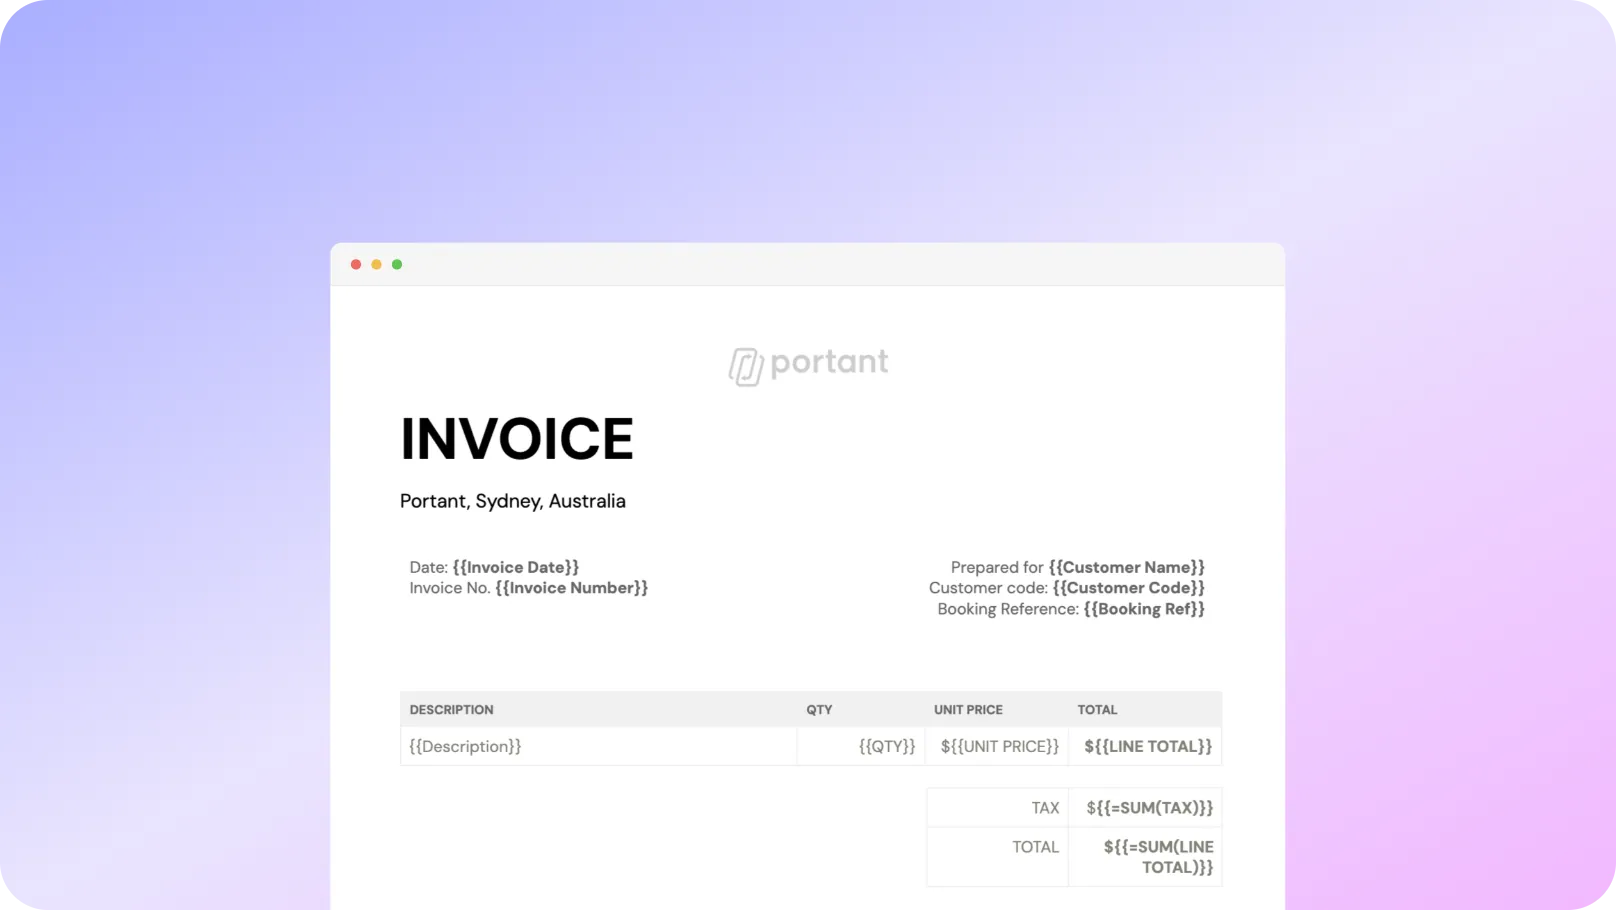Click the ${{UNIT PRICE}} table cell
The image size is (1616, 910).
[x=998, y=747]
